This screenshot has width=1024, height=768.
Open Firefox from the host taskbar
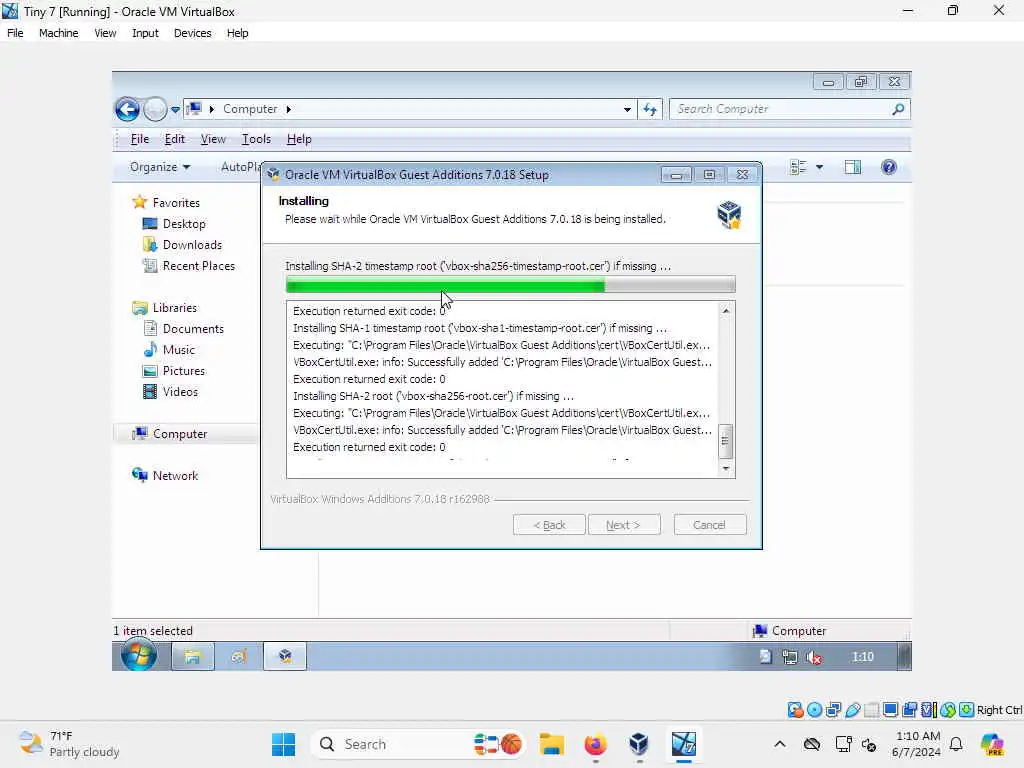click(x=595, y=744)
